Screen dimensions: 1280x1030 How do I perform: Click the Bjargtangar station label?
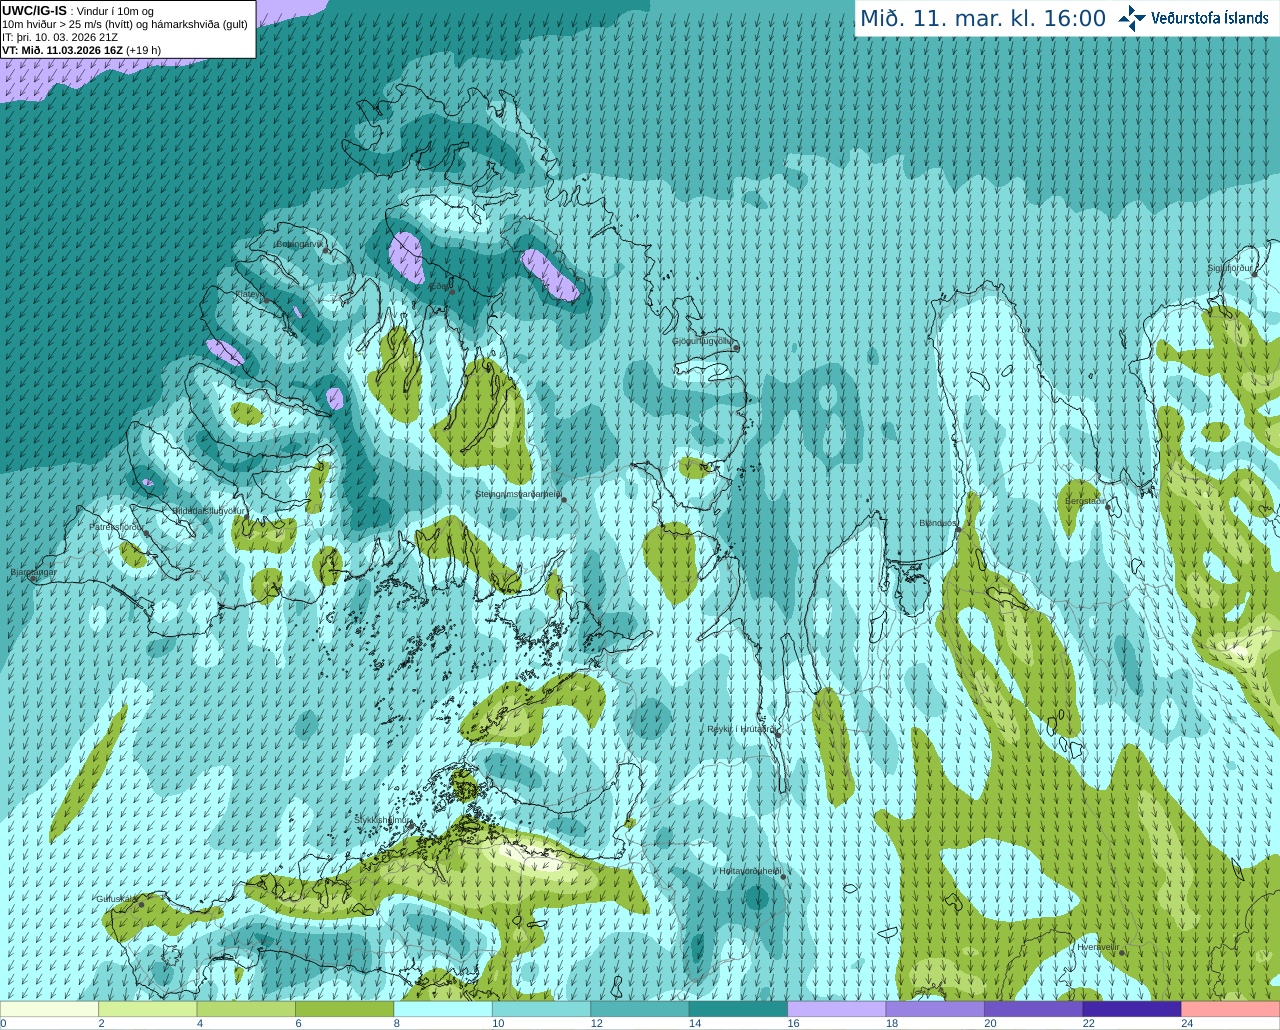pyautogui.click(x=33, y=572)
